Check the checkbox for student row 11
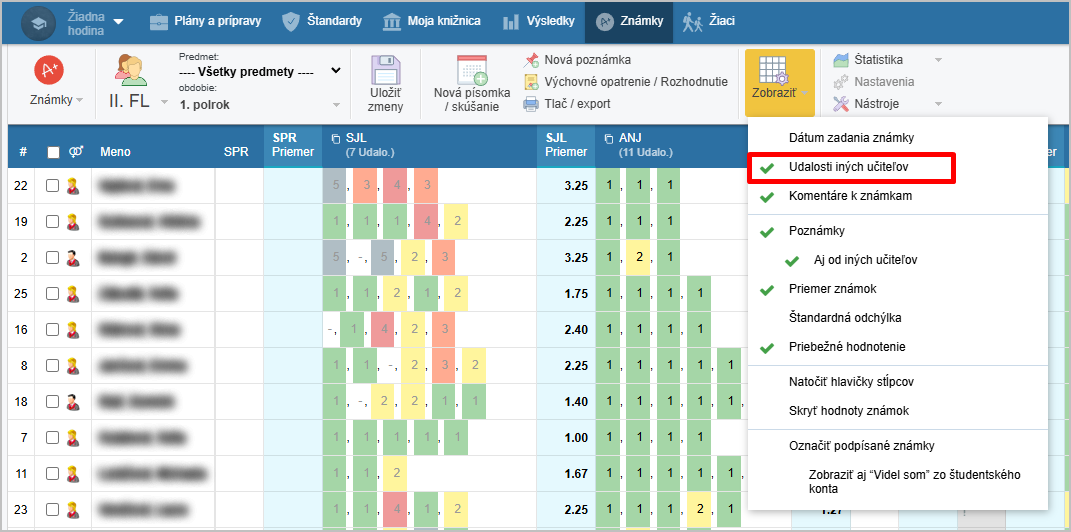The image size is (1071, 532). [53, 473]
